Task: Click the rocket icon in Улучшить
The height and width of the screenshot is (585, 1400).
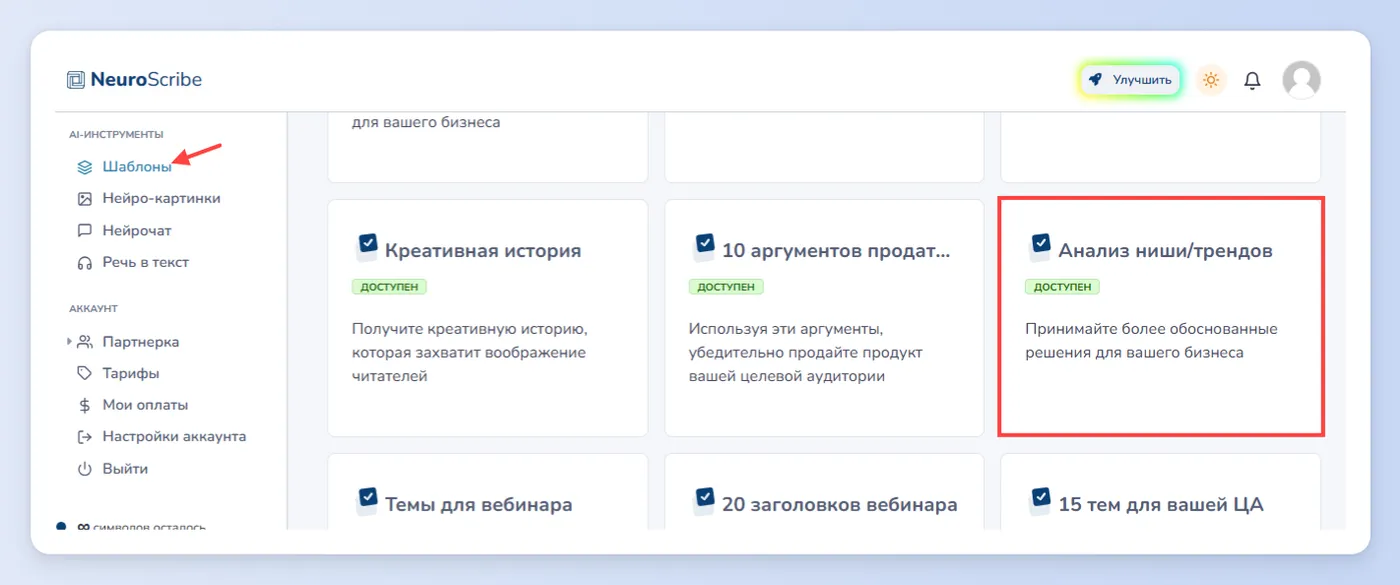Action: click(x=1096, y=80)
